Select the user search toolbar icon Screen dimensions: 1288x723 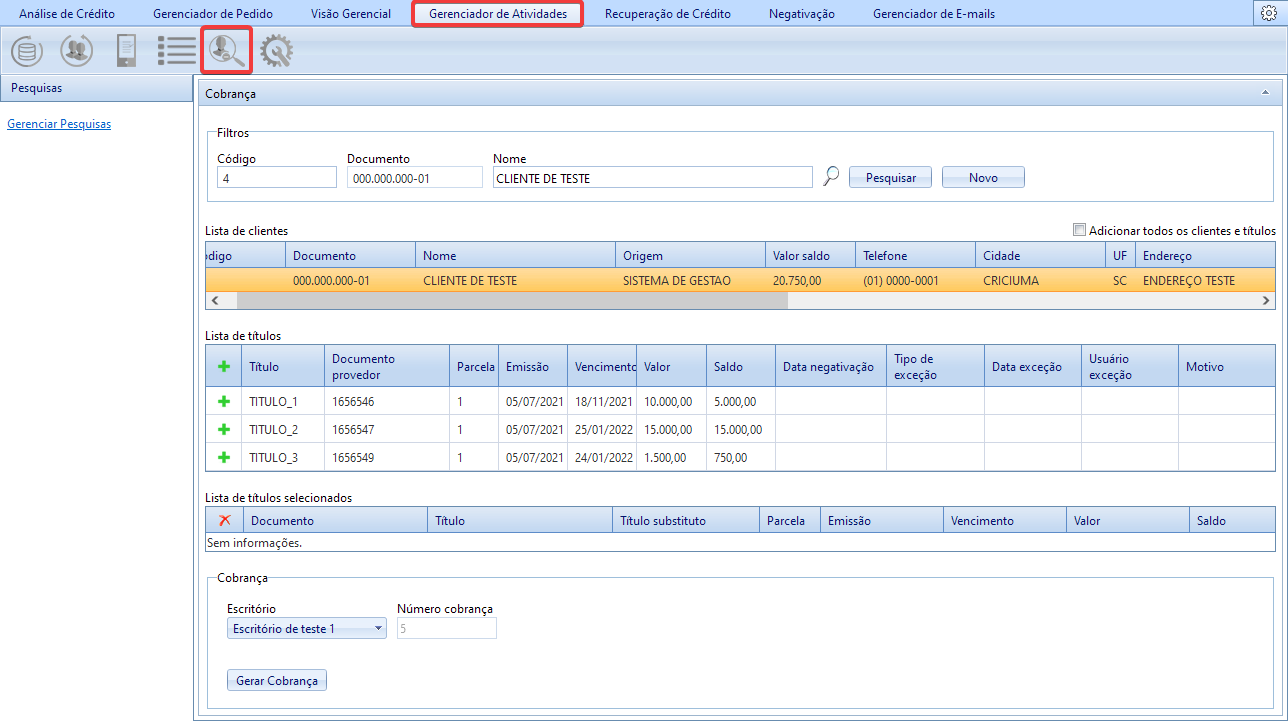[x=226, y=51]
